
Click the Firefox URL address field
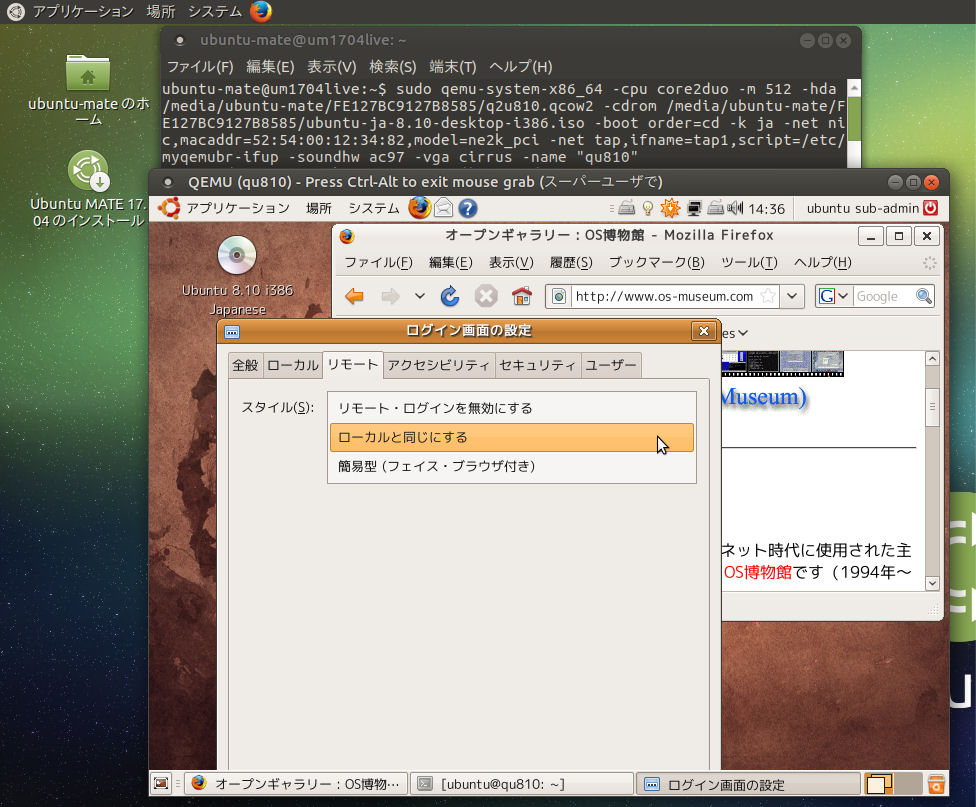(664, 296)
